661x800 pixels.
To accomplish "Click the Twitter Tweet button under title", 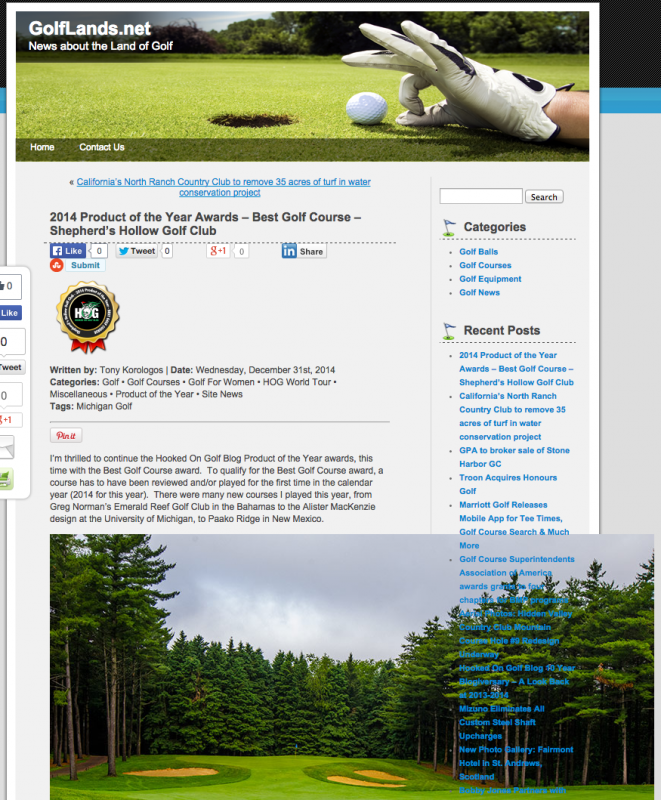I will (136, 251).
